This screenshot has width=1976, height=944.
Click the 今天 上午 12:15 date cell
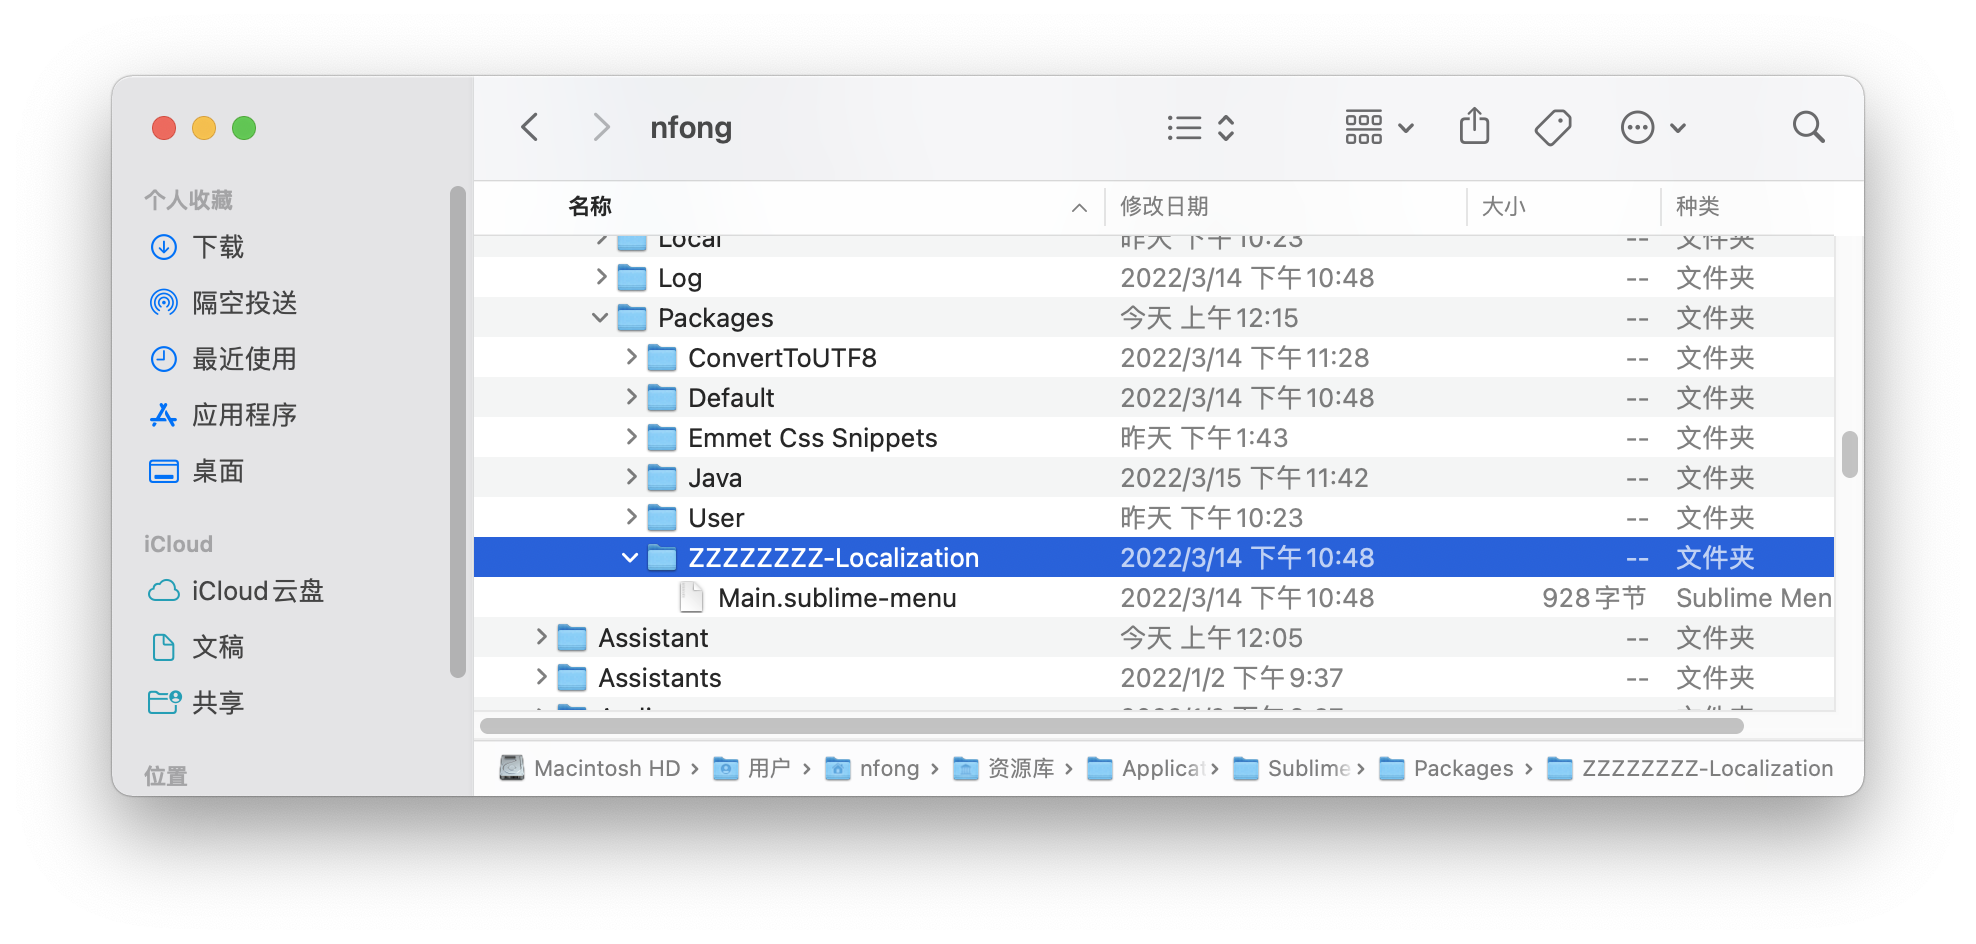click(x=1209, y=318)
